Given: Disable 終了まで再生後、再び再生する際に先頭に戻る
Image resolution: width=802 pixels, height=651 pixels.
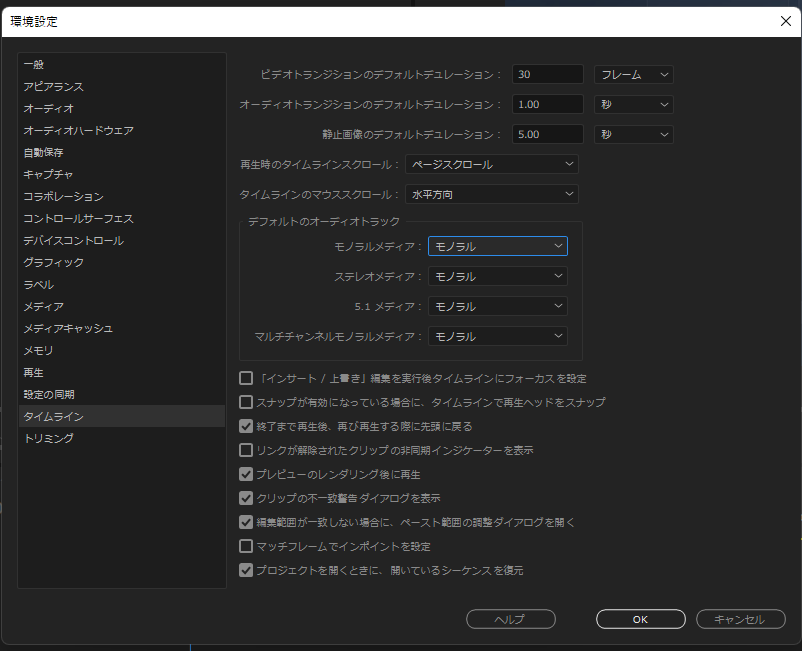Looking at the screenshot, I should (245, 425).
